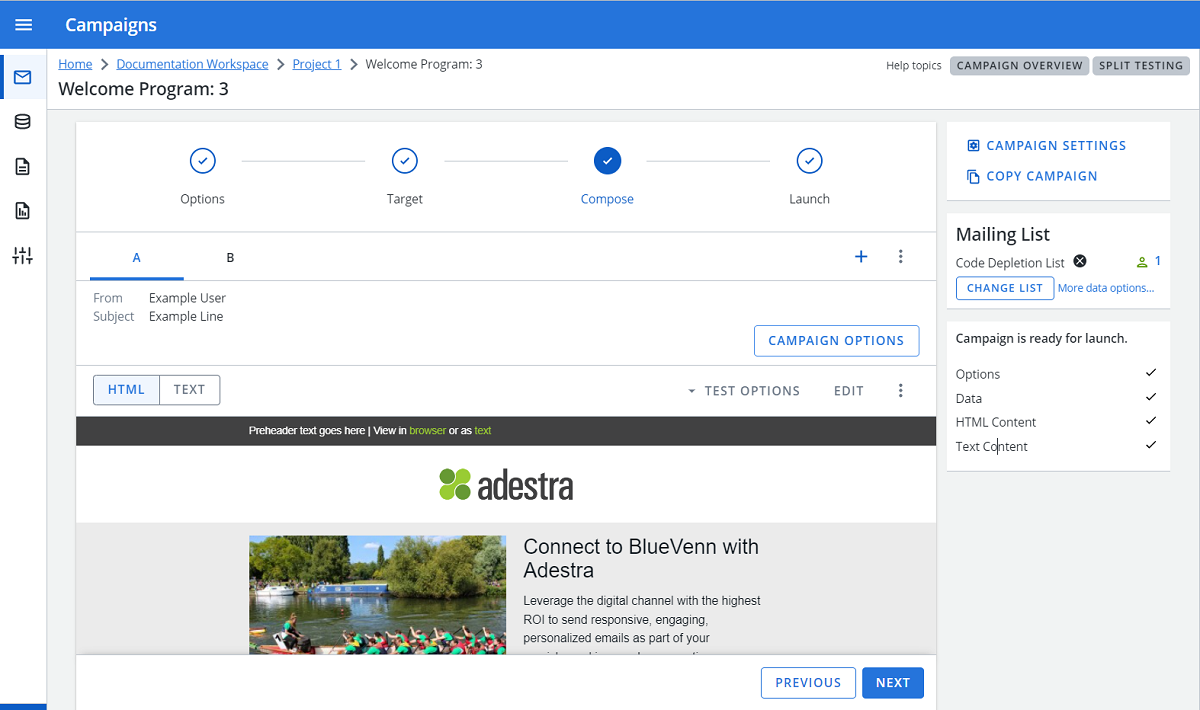Click the Copy Campaign icon
This screenshot has height=710, width=1200.
[973, 176]
